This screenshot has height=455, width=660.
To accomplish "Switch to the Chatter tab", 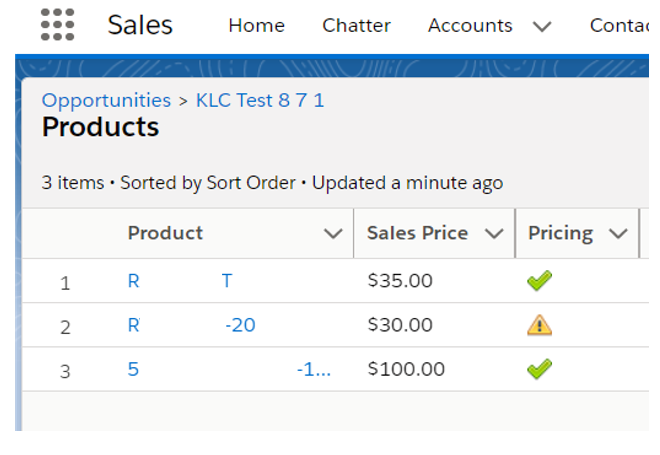I will (356, 25).
